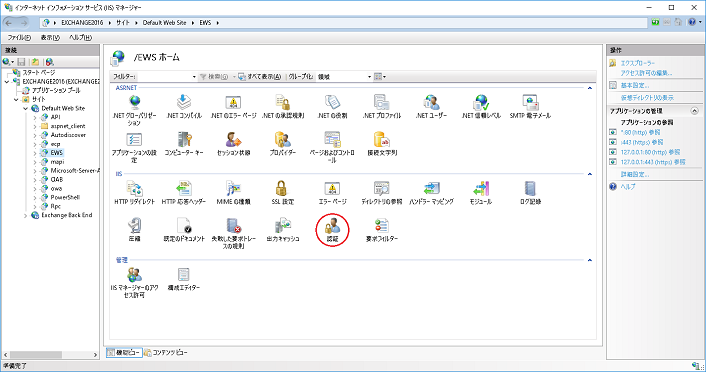Click in the フィルター input field

pos(167,77)
